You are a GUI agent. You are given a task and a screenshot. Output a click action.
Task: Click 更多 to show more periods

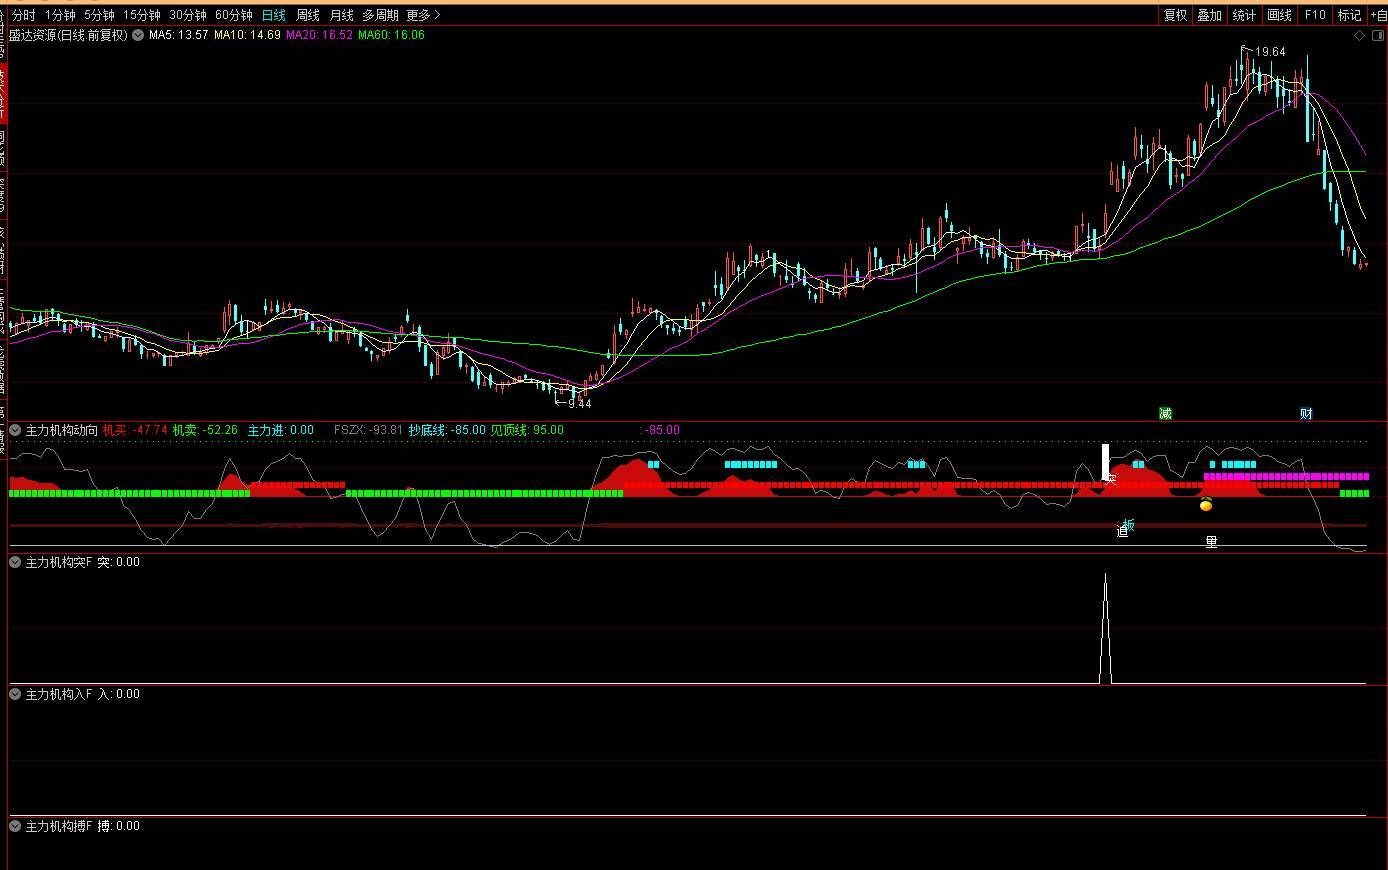pos(422,15)
